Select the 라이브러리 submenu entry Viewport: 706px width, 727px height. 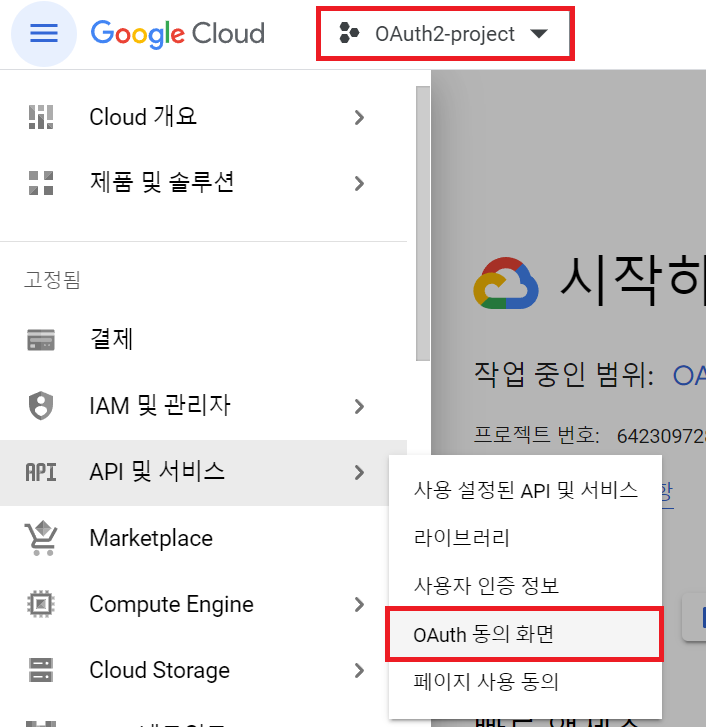(525, 538)
